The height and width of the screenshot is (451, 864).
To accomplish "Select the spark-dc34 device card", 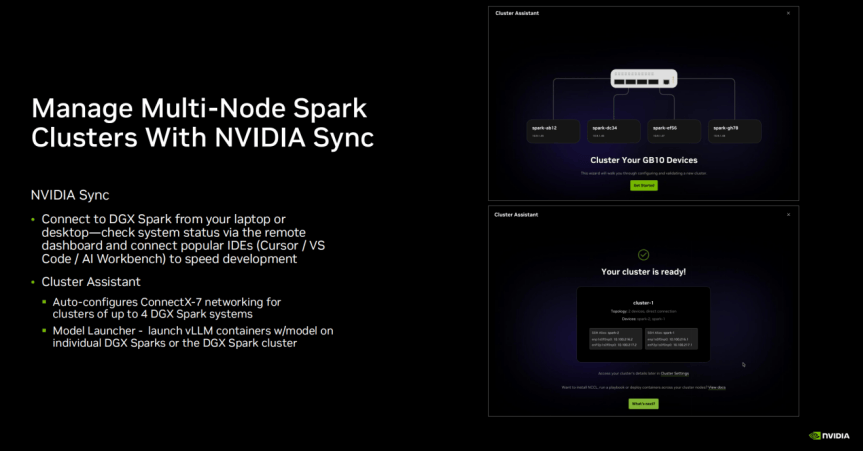I will click(x=613, y=131).
